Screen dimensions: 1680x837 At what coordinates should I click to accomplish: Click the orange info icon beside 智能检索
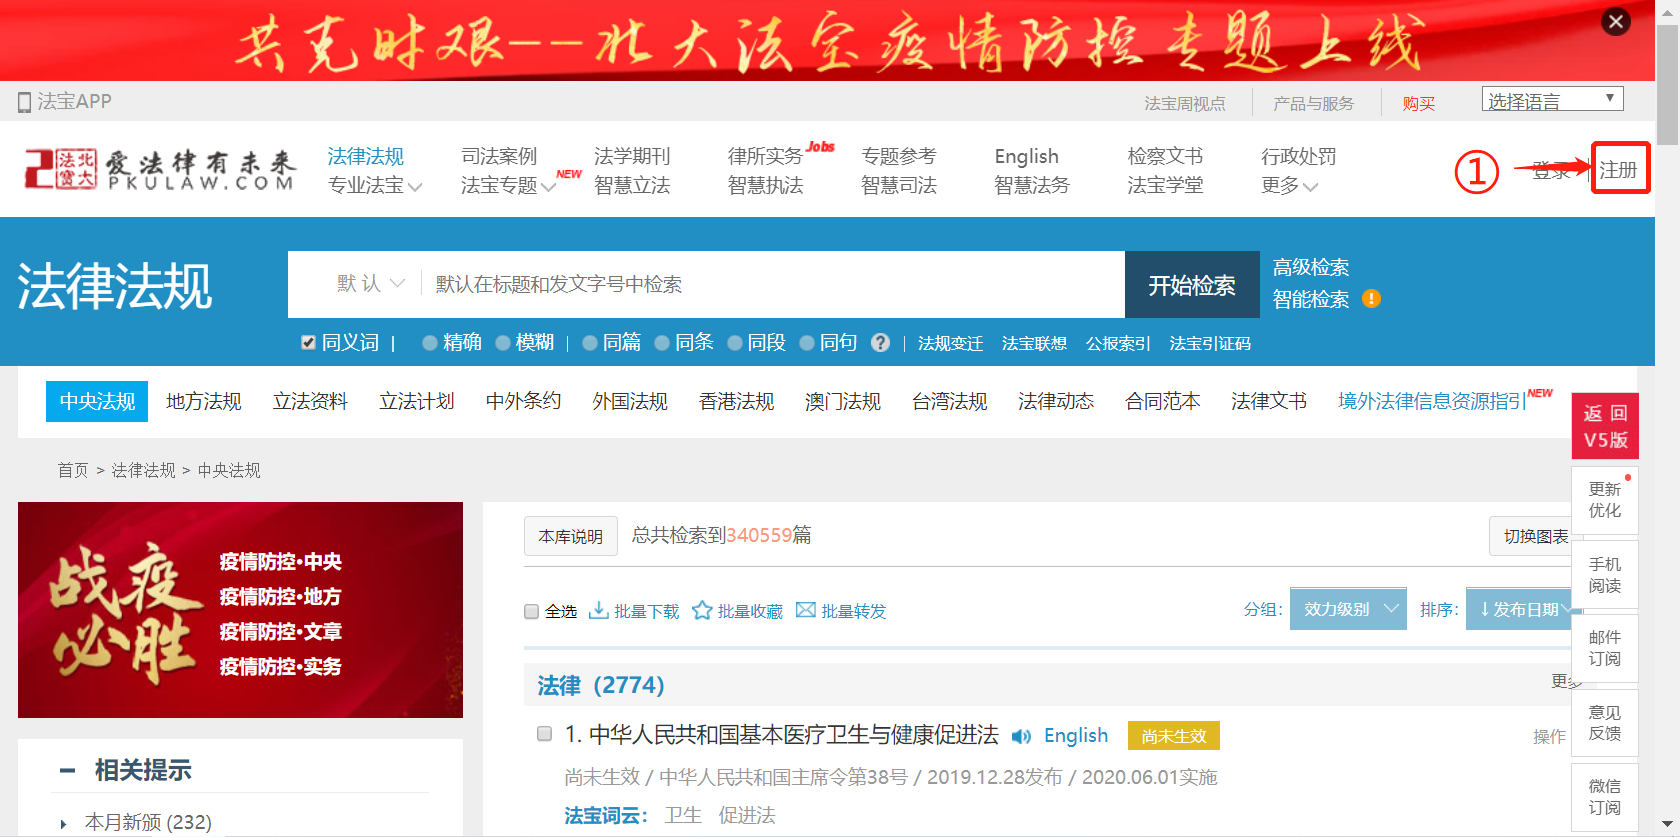(x=1371, y=299)
